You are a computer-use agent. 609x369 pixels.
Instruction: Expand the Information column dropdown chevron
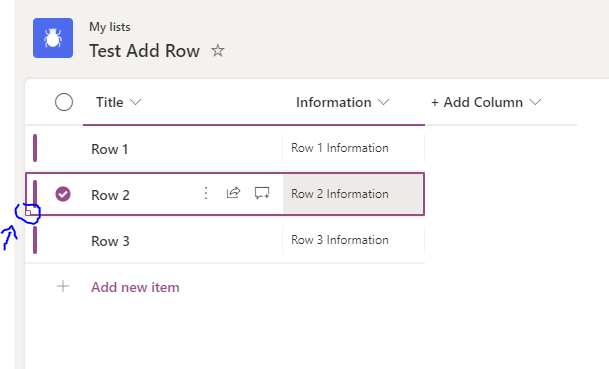tap(383, 102)
